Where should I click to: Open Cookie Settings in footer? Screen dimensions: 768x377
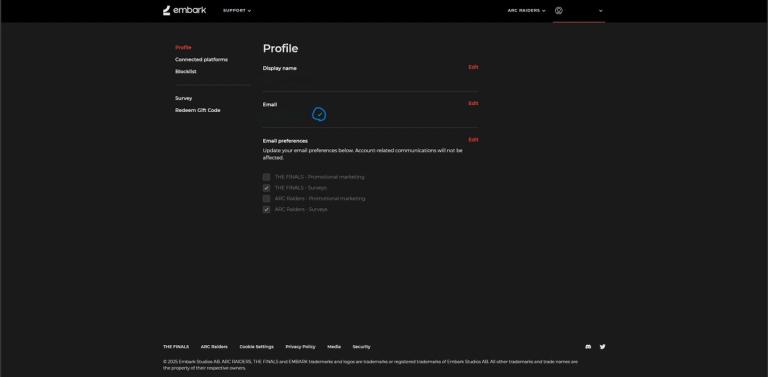pos(257,347)
